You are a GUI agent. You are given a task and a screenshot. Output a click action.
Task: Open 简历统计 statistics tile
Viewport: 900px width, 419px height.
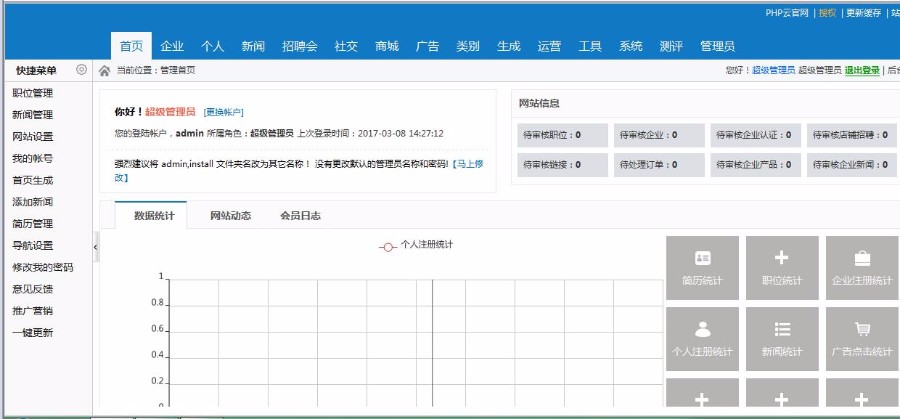[x=702, y=268]
